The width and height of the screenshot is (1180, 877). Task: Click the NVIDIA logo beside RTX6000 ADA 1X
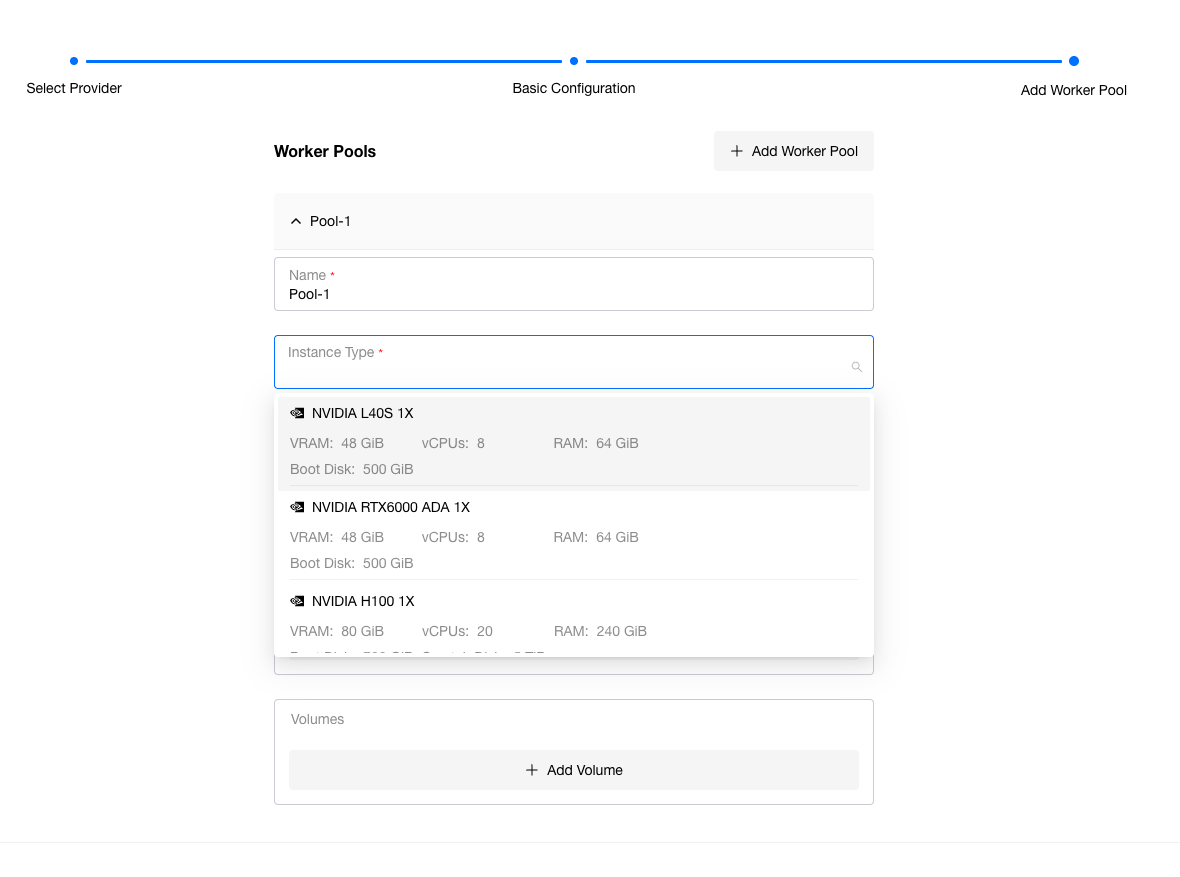[297, 507]
